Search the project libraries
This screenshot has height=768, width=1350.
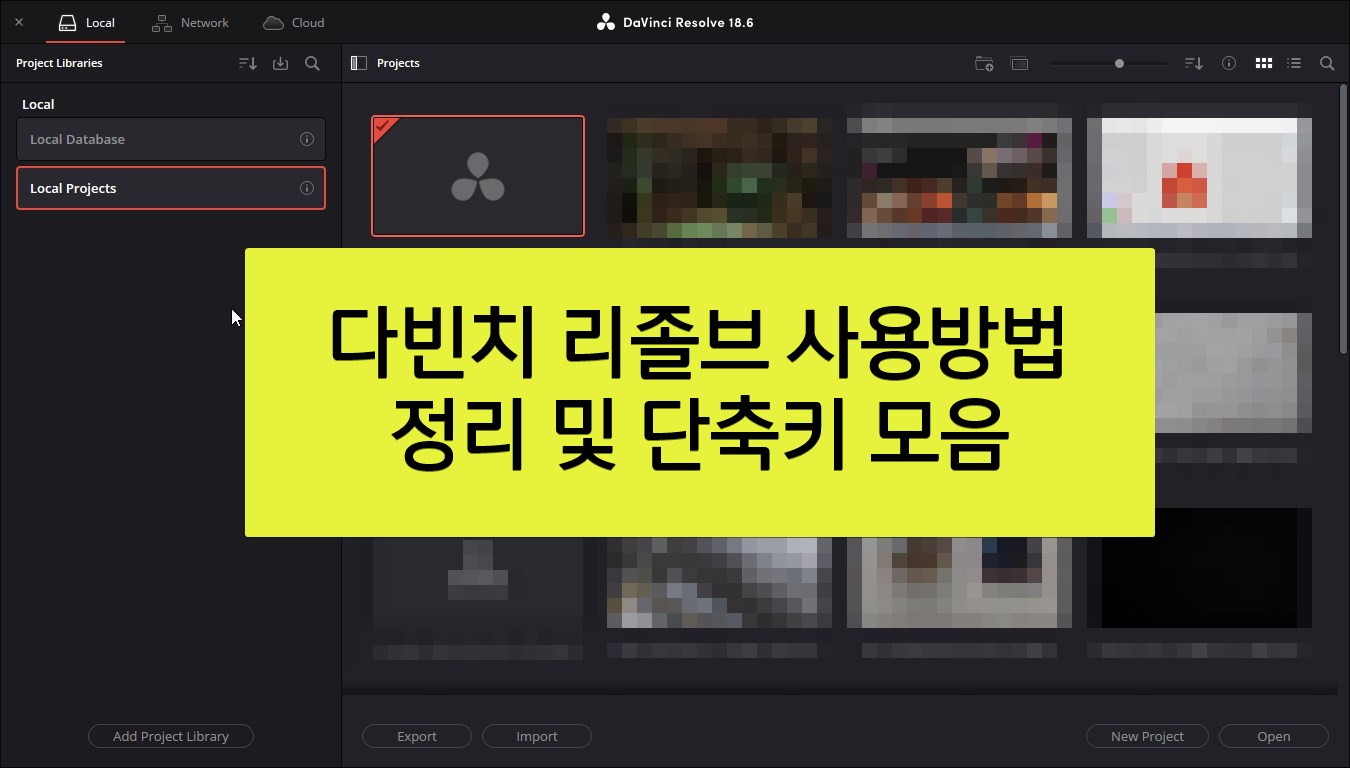(x=312, y=63)
